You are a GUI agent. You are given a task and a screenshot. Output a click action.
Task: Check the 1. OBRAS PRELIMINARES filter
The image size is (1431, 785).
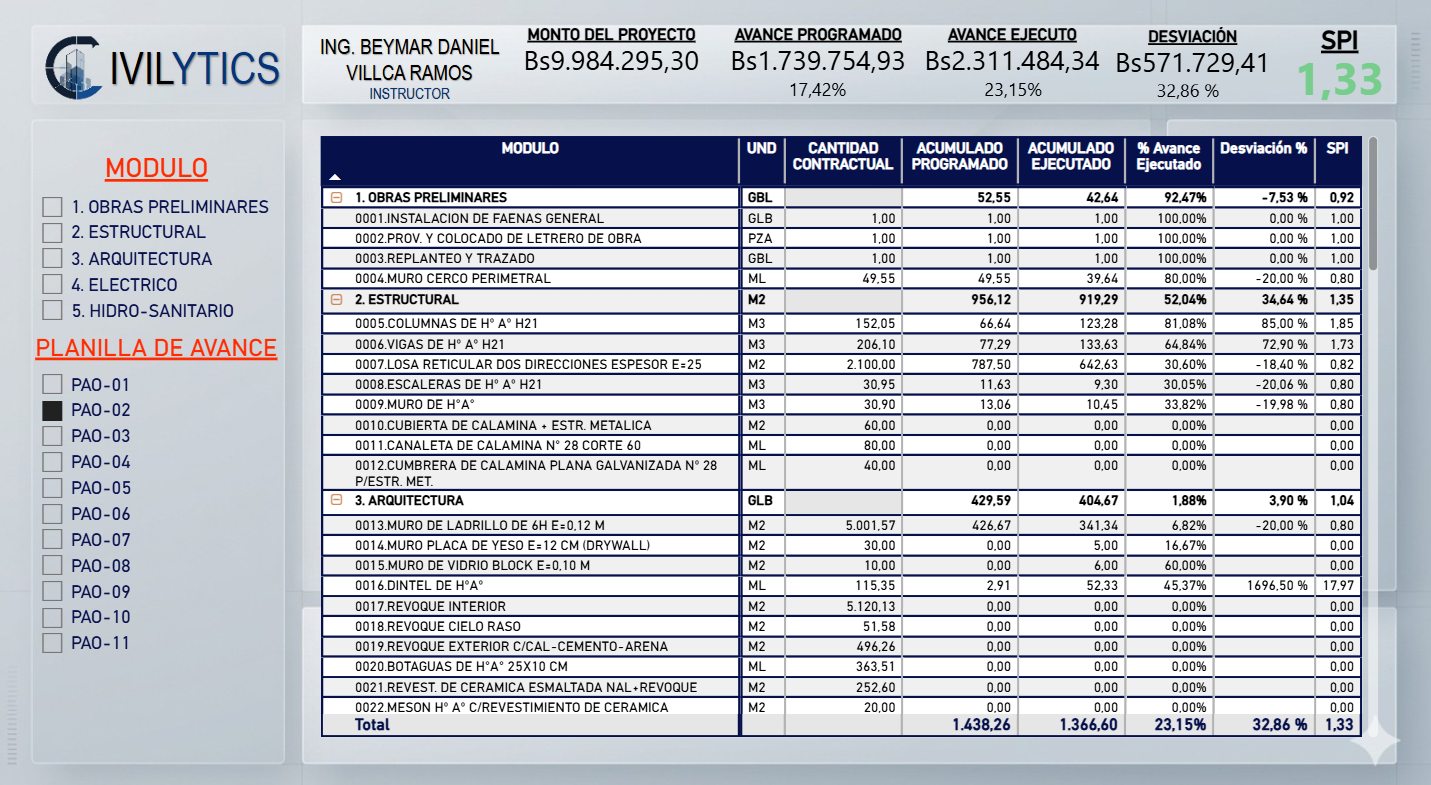[x=52, y=207]
